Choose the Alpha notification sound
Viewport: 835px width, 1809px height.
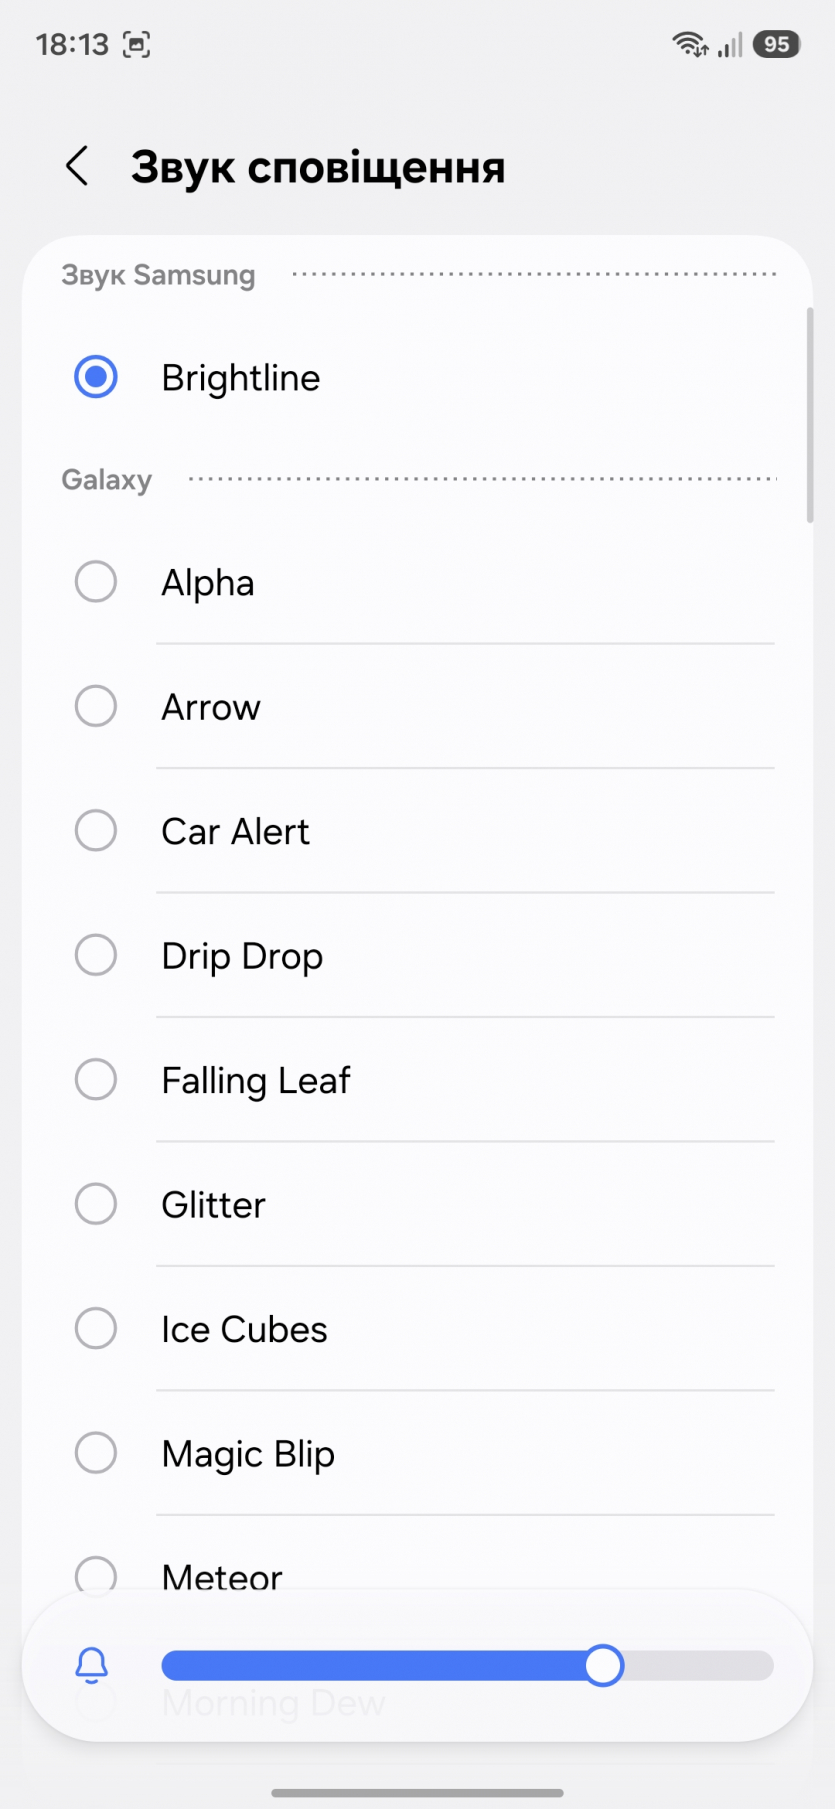click(x=96, y=582)
